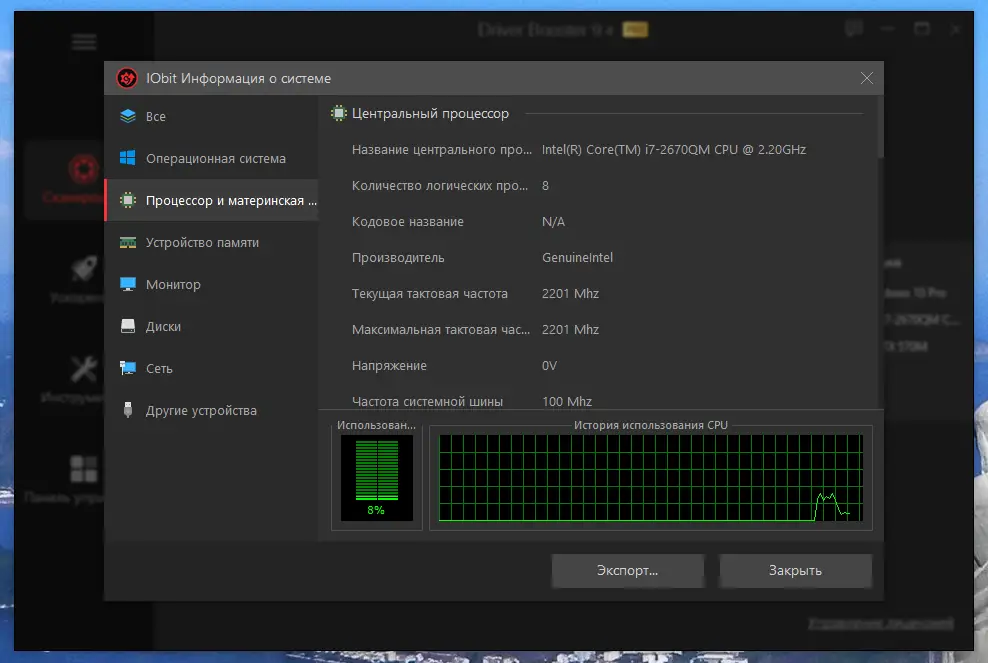Click Driver Booster feedback icon in title bar
Viewport: 988px width, 663px height.
(854, 28)
